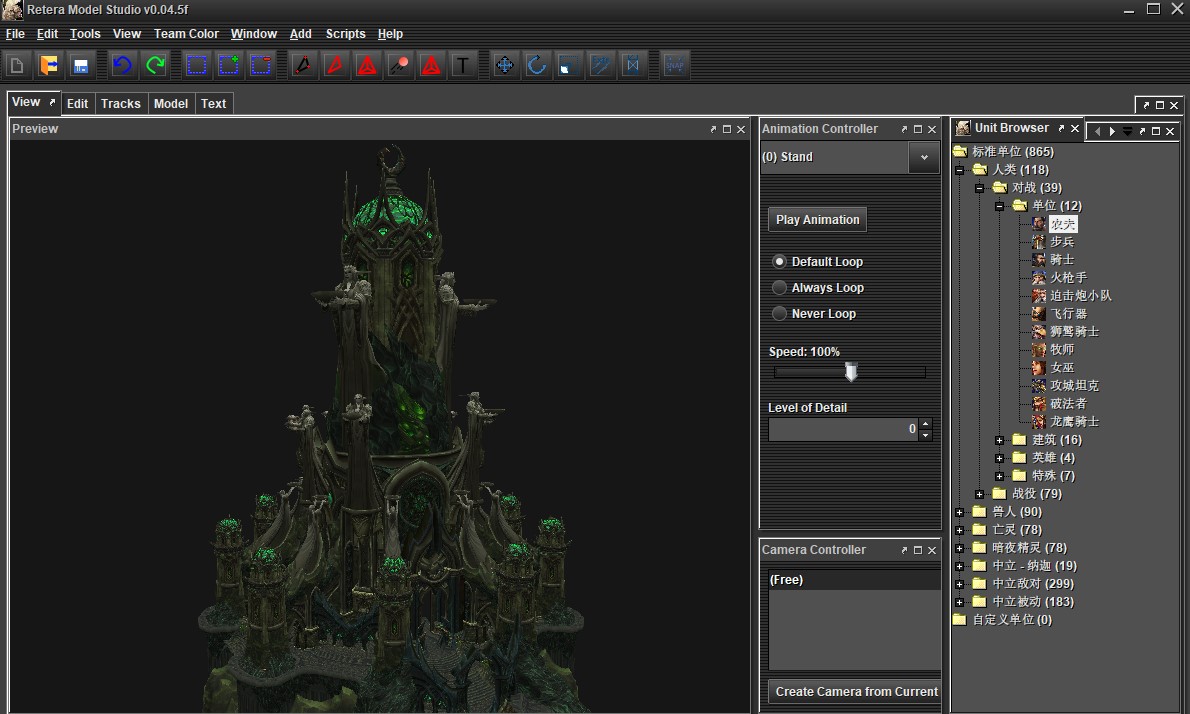Expand the 兽人 (90) folder

pos(959,512)
